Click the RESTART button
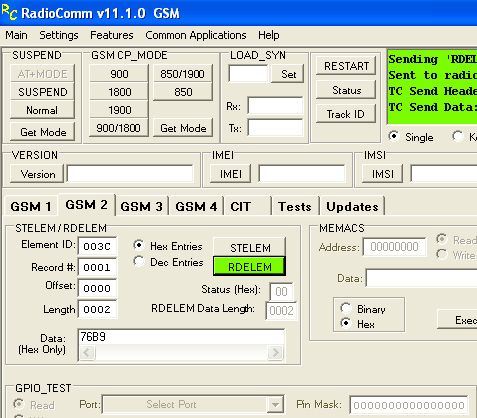This screenshot has height=418, width=477. coord(346,66)
